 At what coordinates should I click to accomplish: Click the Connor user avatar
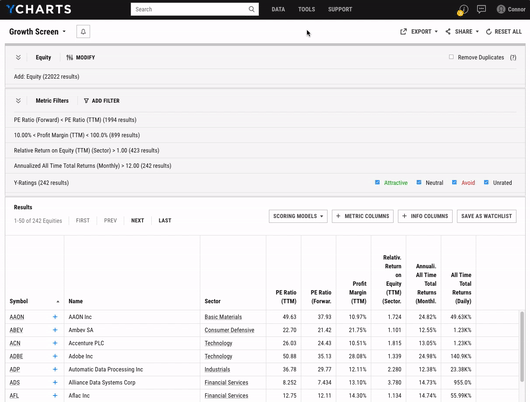pos(501,9)
